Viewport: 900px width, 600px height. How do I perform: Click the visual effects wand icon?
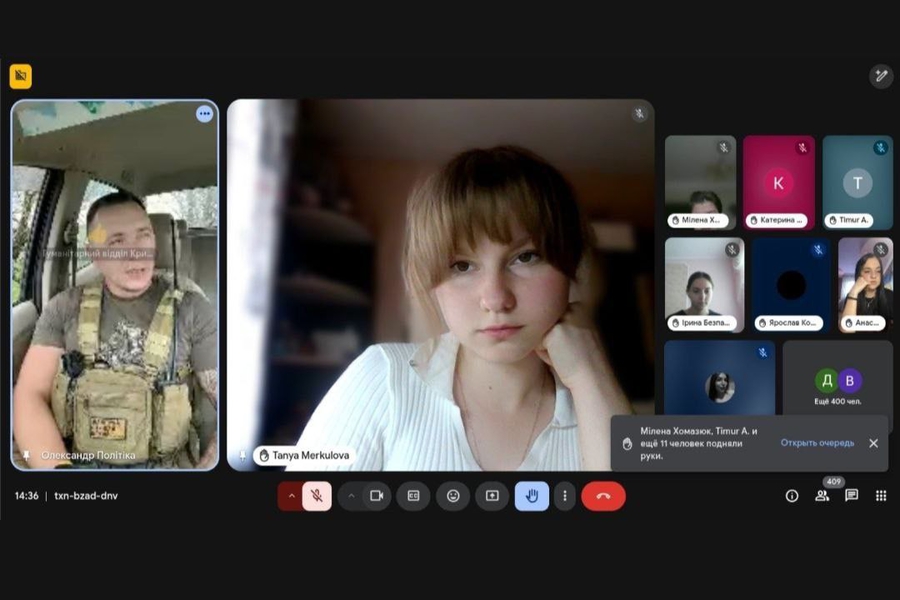point(881,76)
